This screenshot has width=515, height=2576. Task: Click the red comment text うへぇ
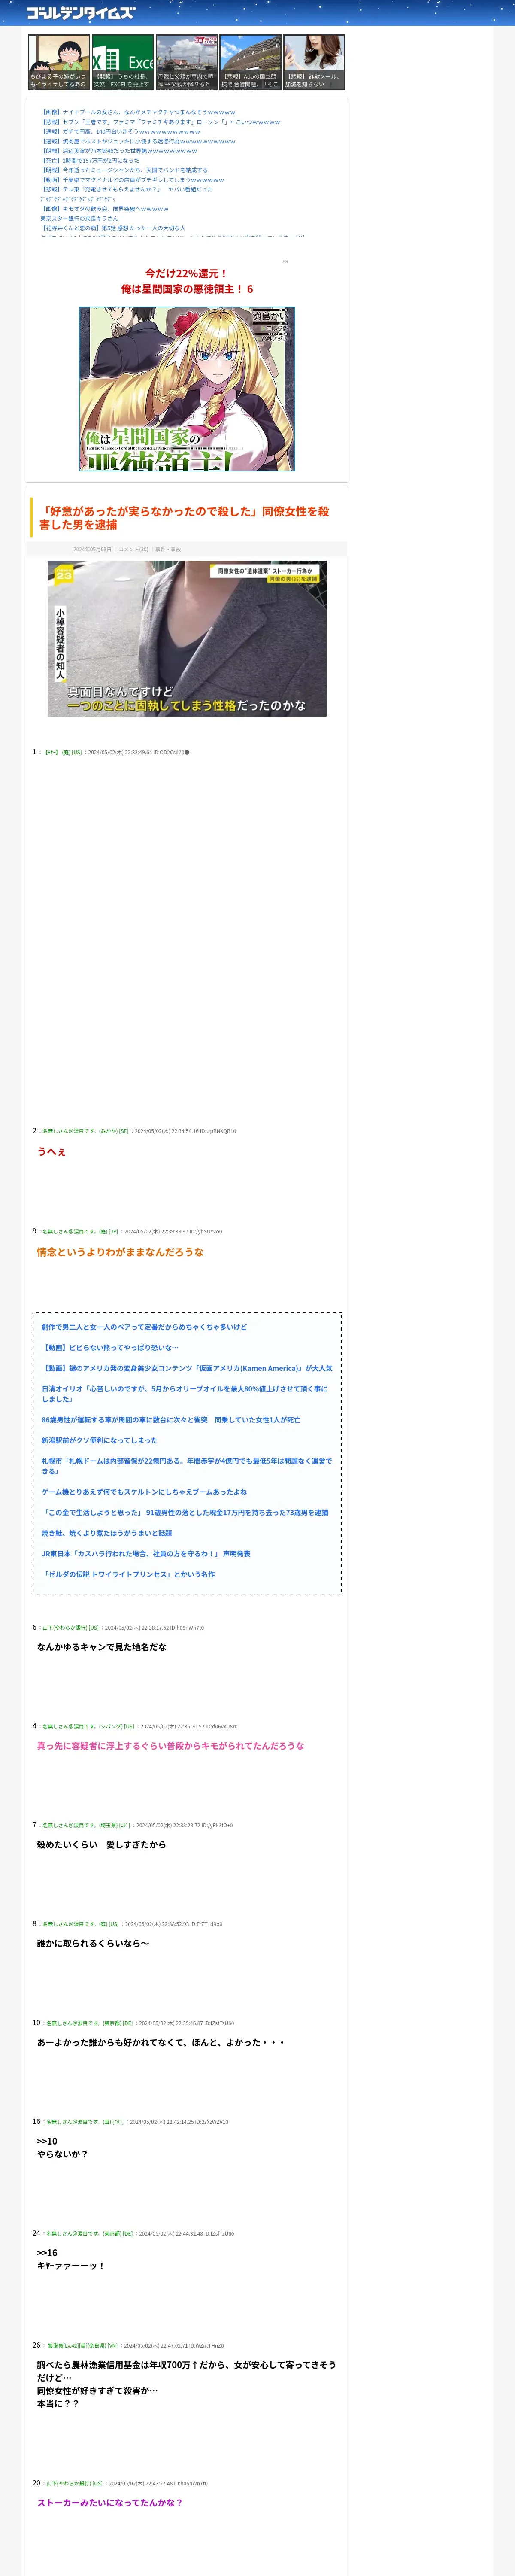tap(51, 1151)
